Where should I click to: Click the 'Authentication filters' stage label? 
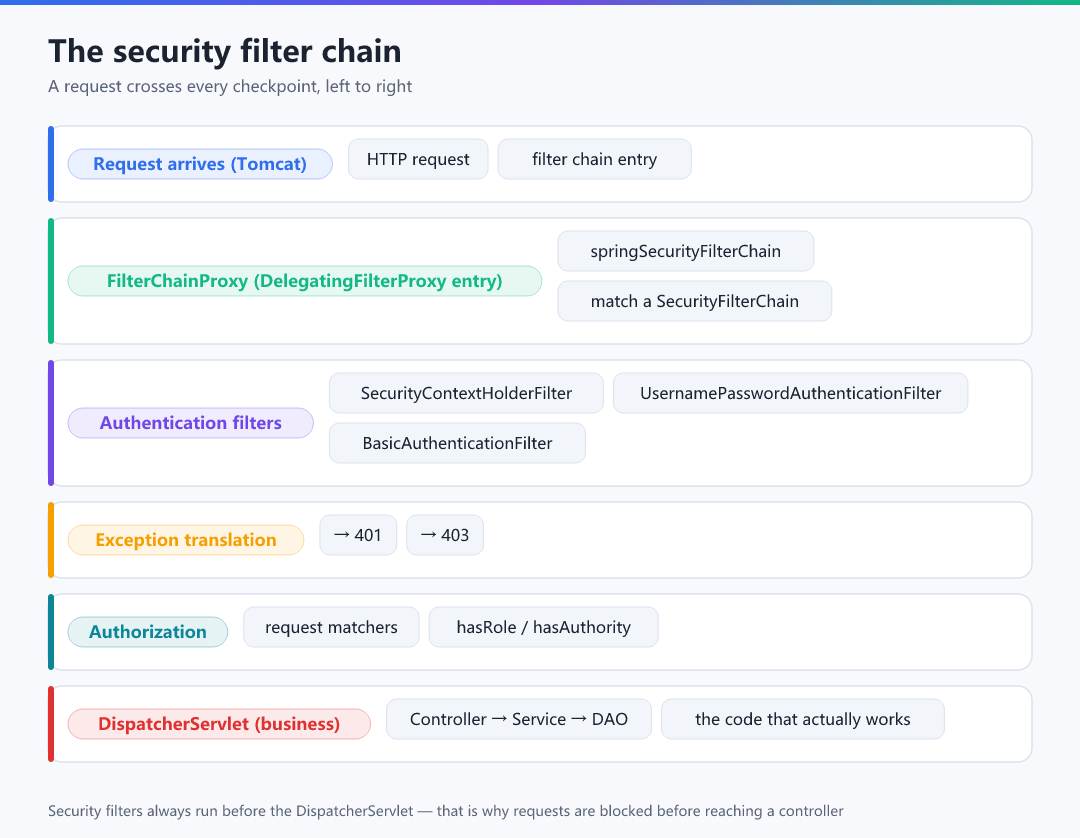191,423
